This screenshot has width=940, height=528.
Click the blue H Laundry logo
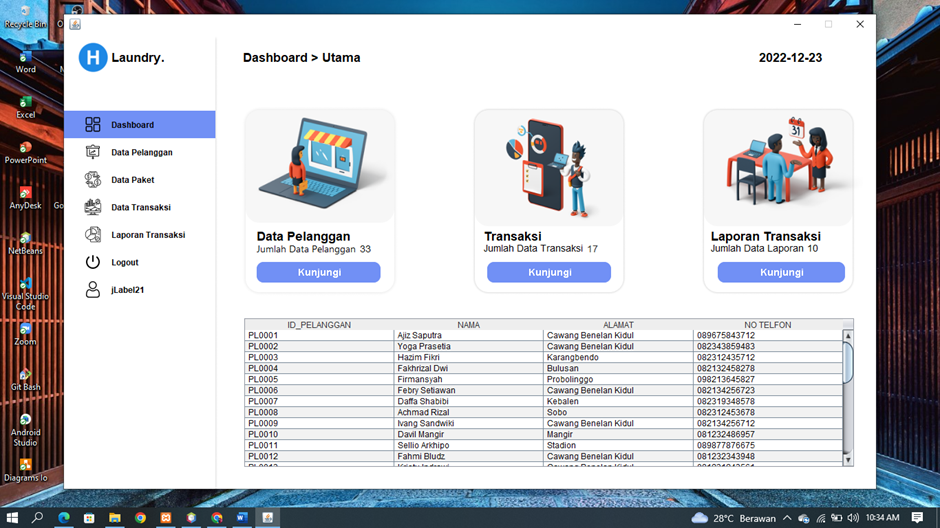[x=93, y=58]
